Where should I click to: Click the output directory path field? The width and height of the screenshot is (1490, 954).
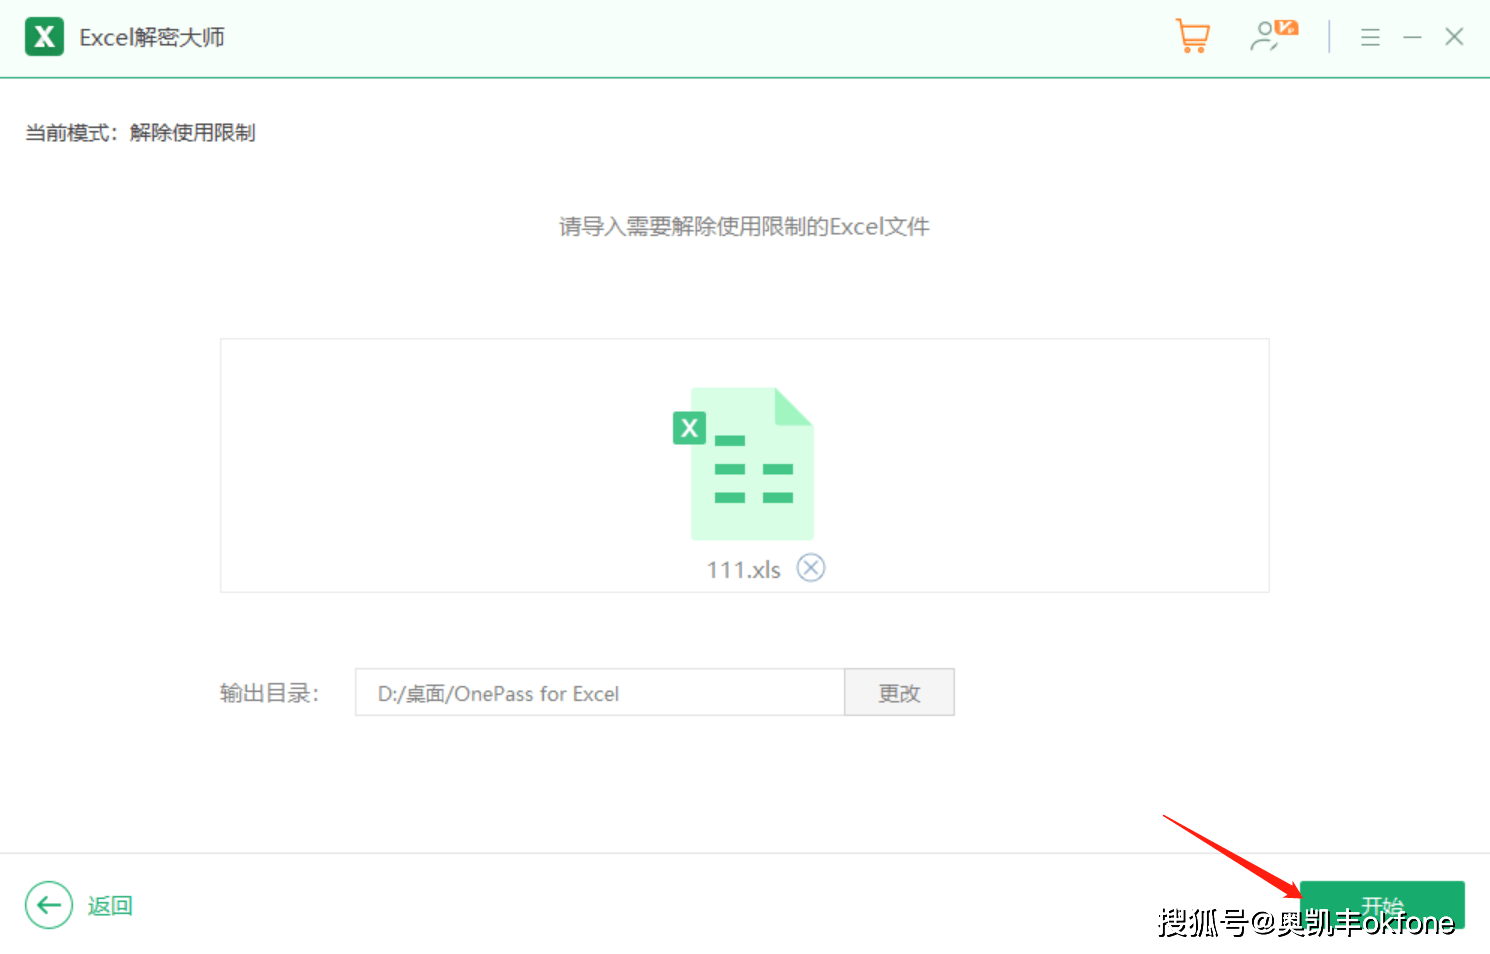point(600,693)
